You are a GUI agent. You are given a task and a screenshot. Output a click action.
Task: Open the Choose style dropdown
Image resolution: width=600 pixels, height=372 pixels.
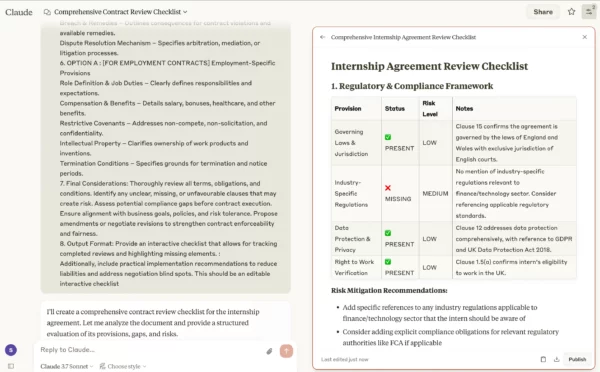pyautogui.click(x=123, y=366)
